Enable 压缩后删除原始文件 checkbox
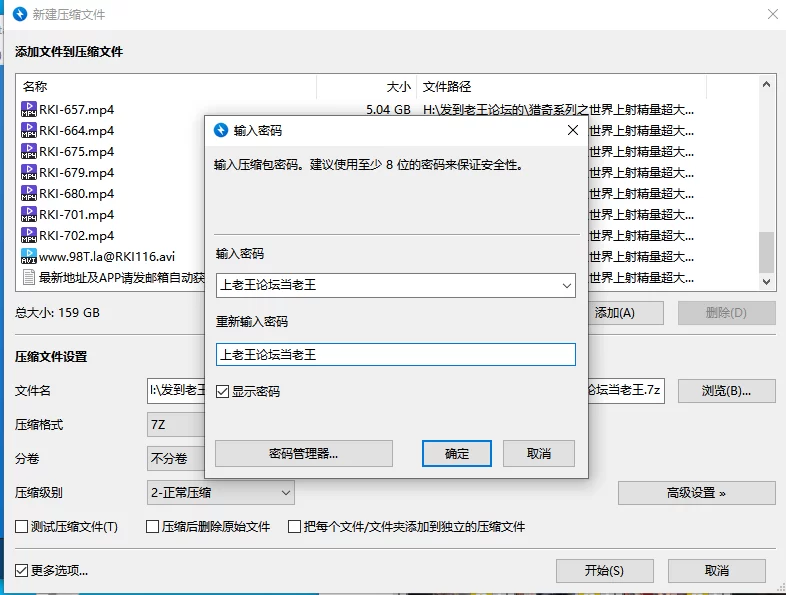Screen dimensions: 786x595 click(x=152, y=527)
